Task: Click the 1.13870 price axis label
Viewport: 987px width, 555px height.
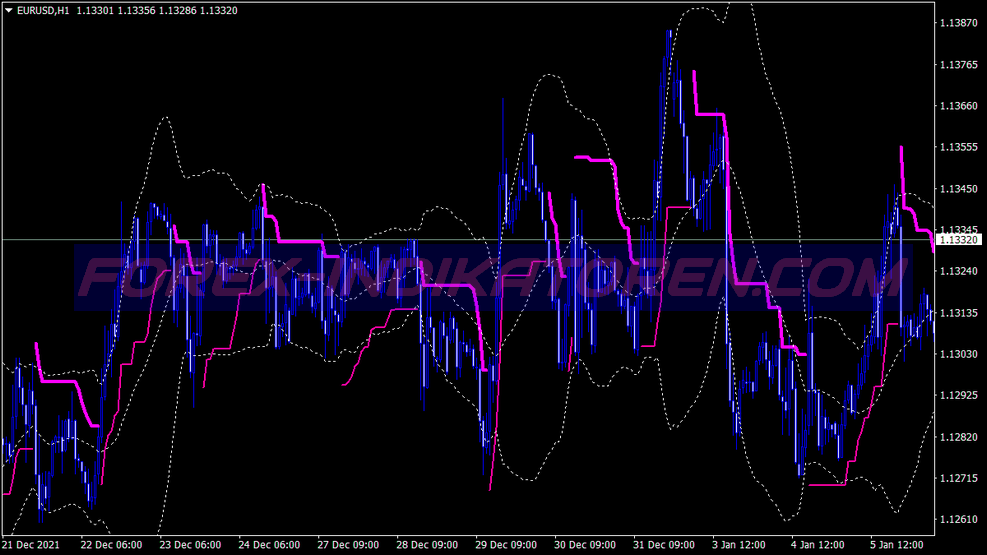Action: click(961, 22)
